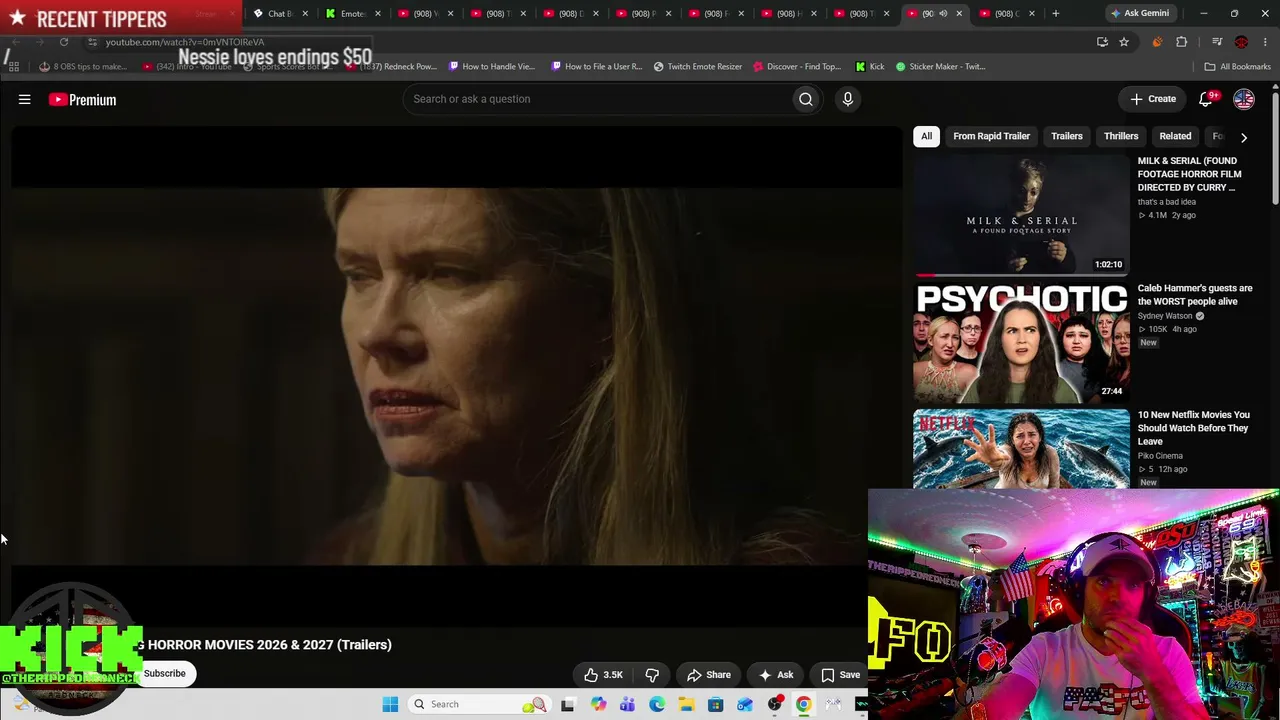Open Chrome extensions puzzle icon

click(1181, 42)
